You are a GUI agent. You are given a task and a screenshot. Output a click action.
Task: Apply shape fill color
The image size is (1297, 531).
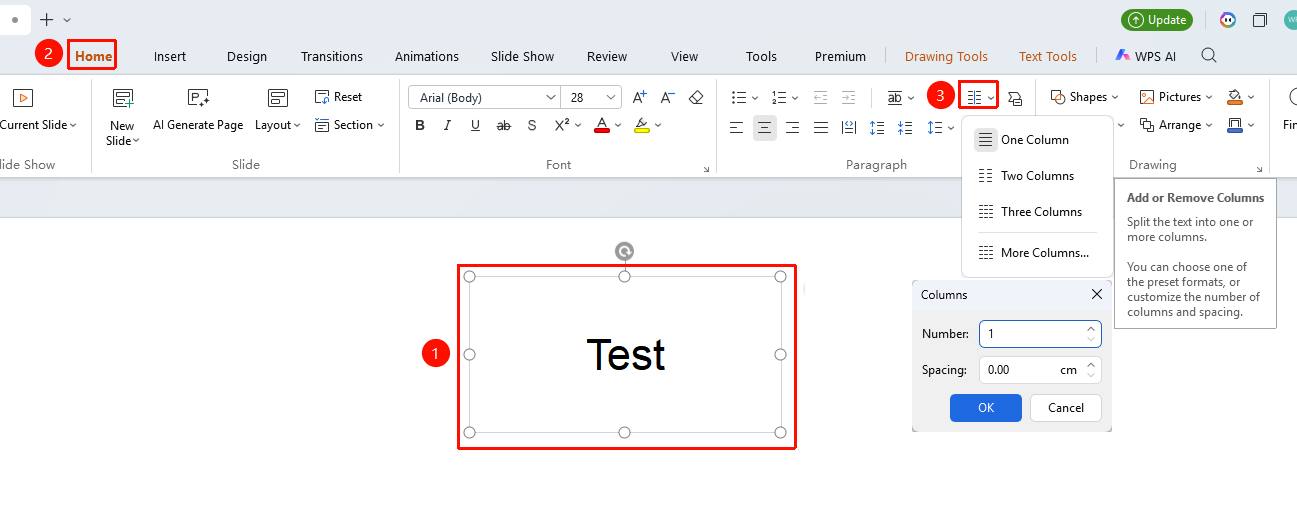click(x=1235, y=97)
